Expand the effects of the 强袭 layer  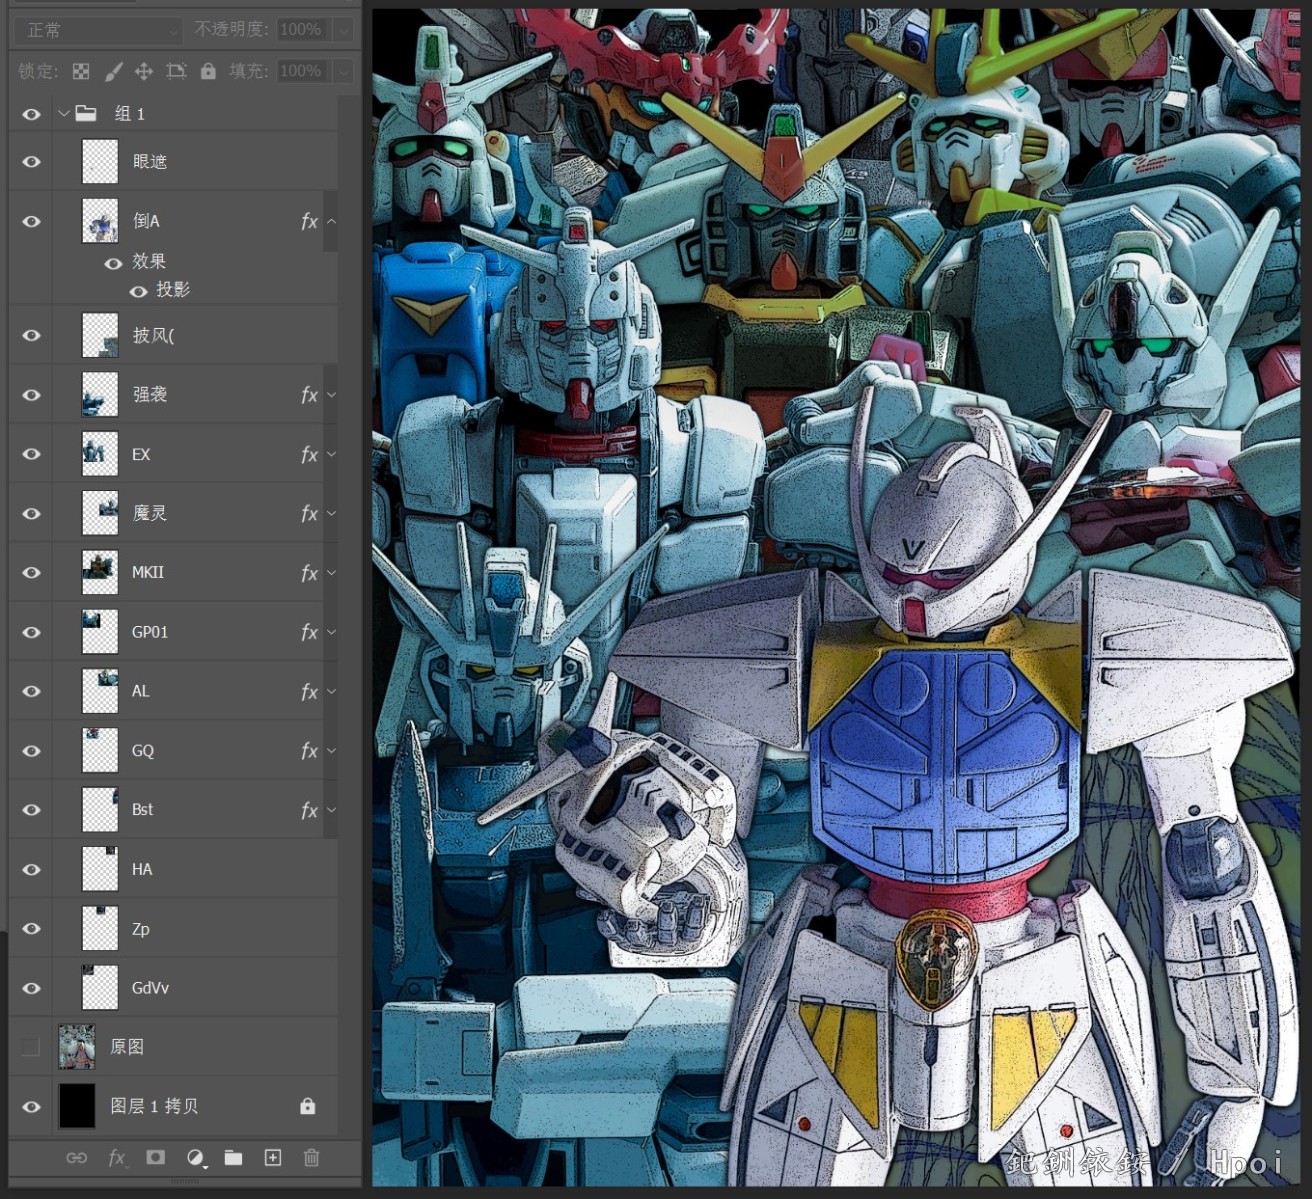[x=331, y=395]
